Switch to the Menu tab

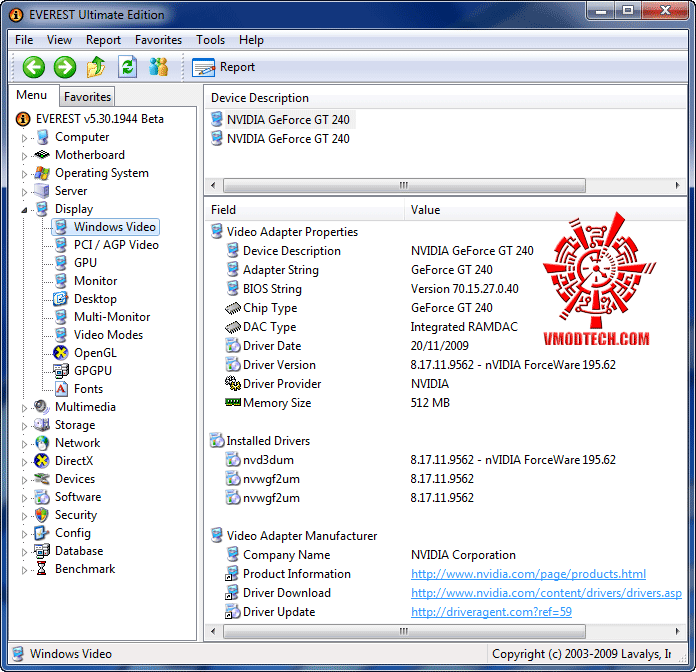[x=31, y=95]
